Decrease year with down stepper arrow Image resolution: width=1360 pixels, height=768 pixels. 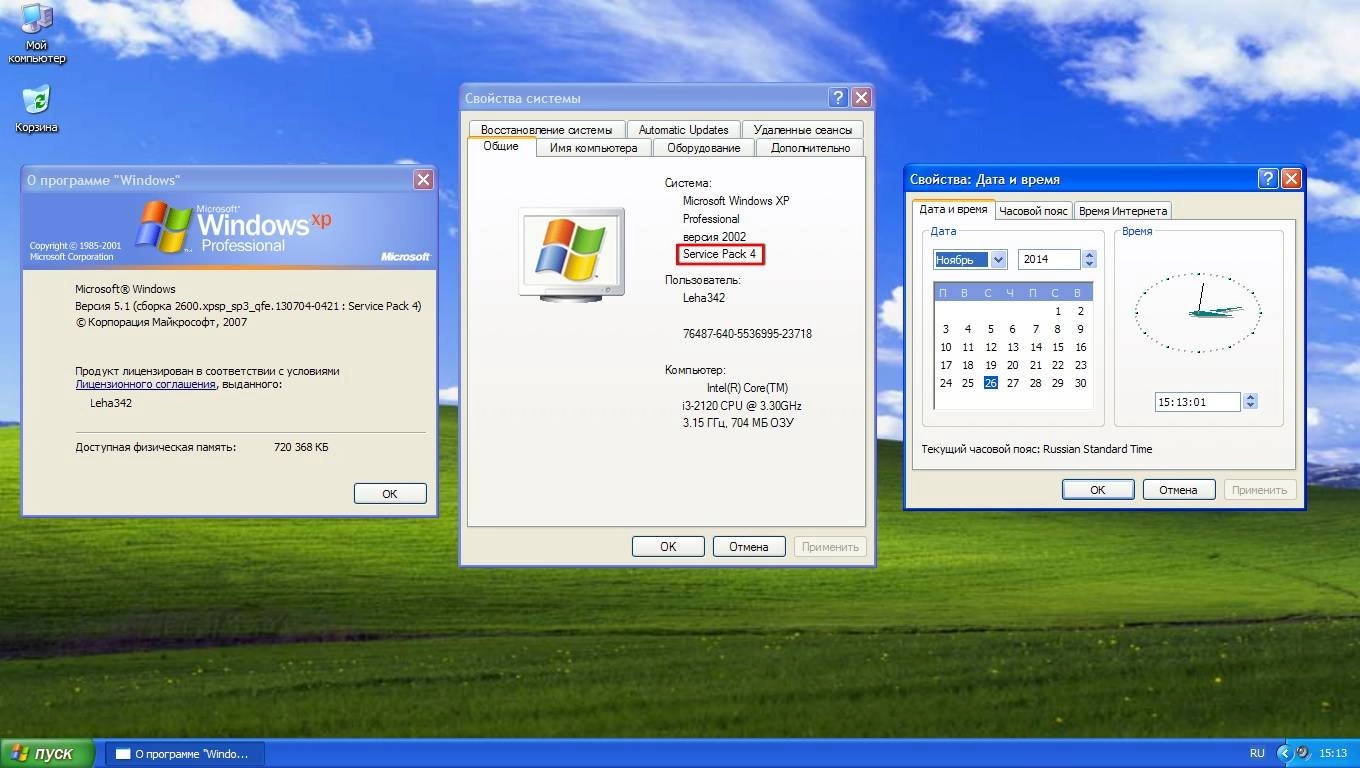point(1089,264)
